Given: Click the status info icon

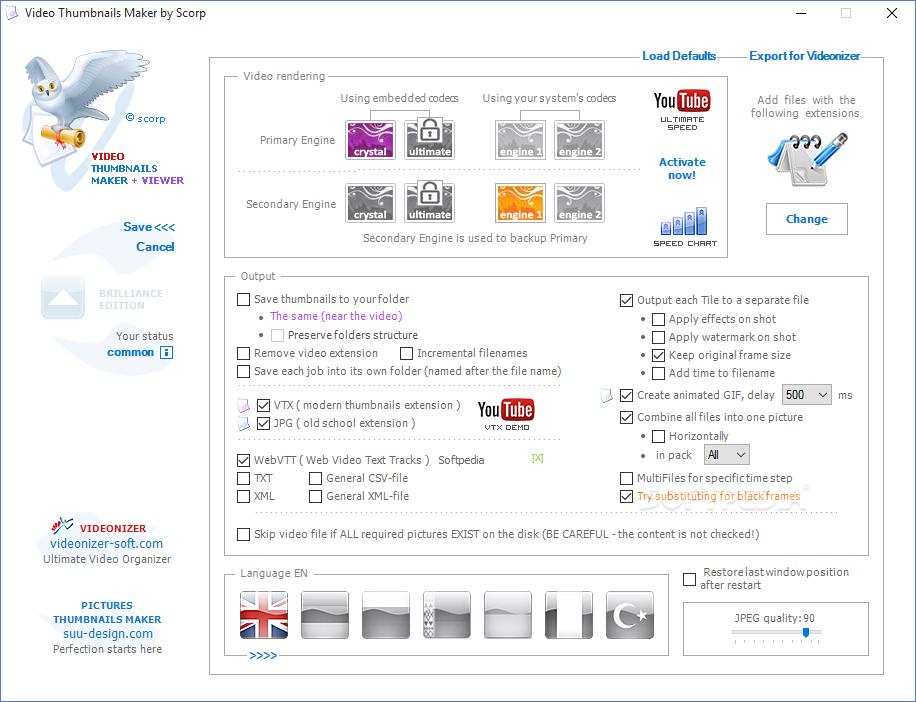Looking at the screenshot, I should pos(166,352).
